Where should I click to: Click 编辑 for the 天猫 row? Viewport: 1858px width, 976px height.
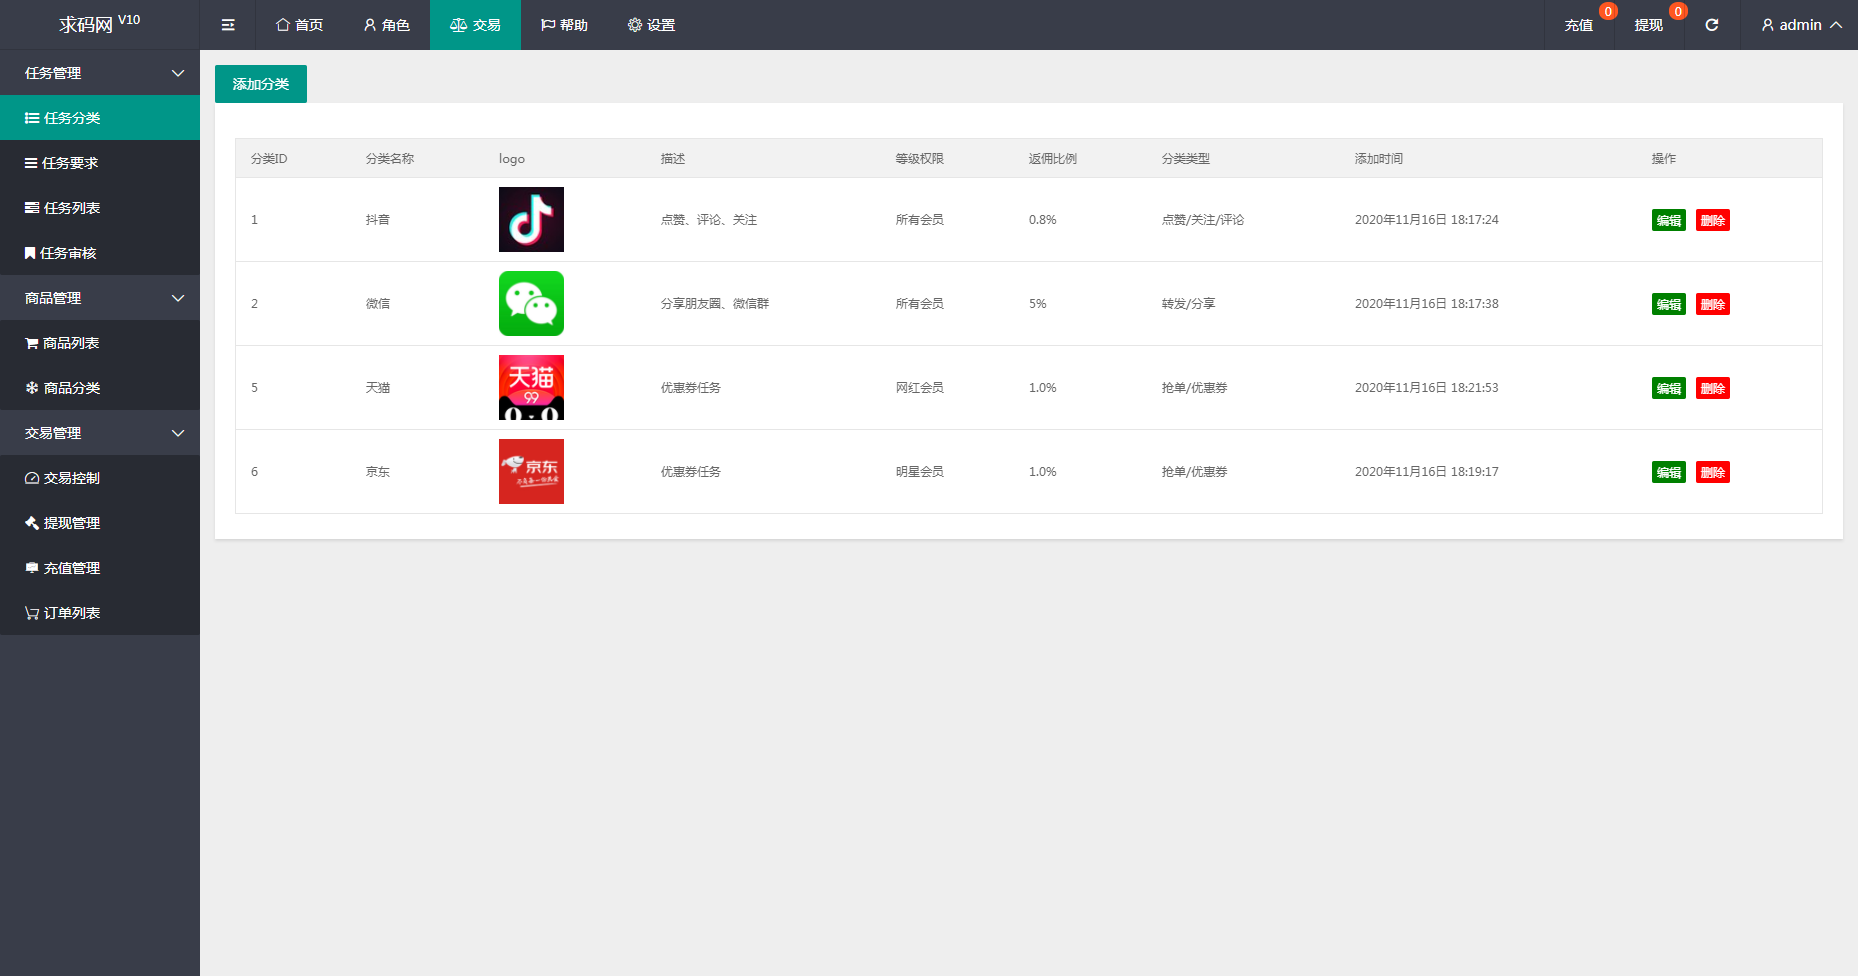pos(1669,388)
